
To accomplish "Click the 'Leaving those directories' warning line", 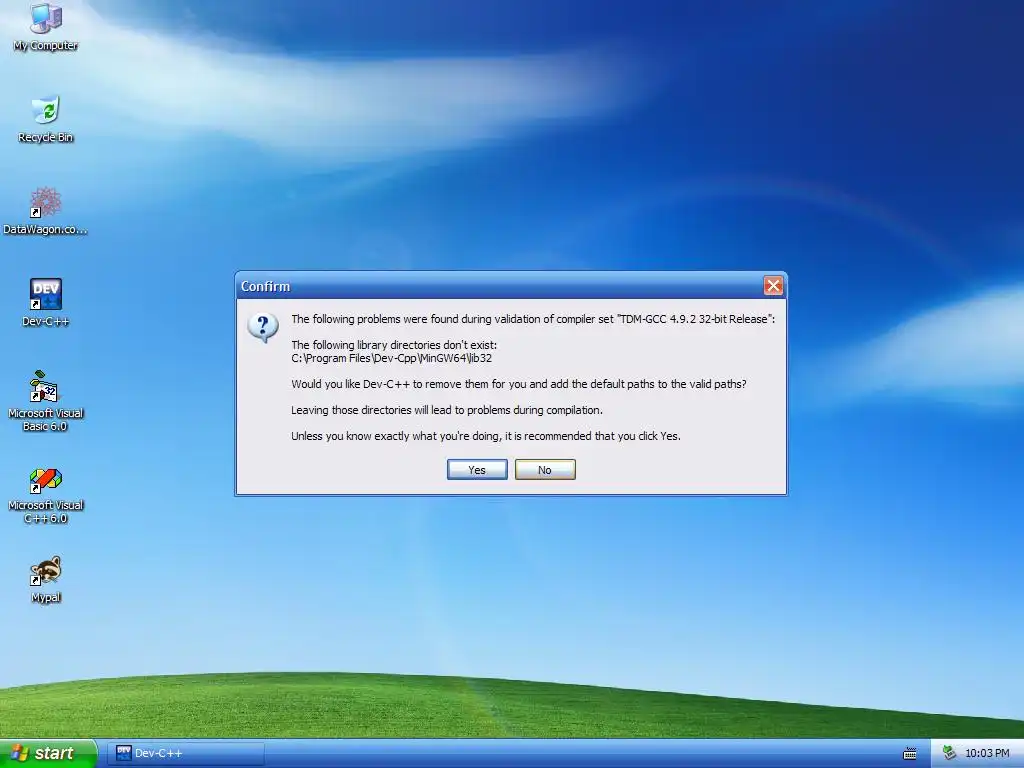I will point(447,410).
